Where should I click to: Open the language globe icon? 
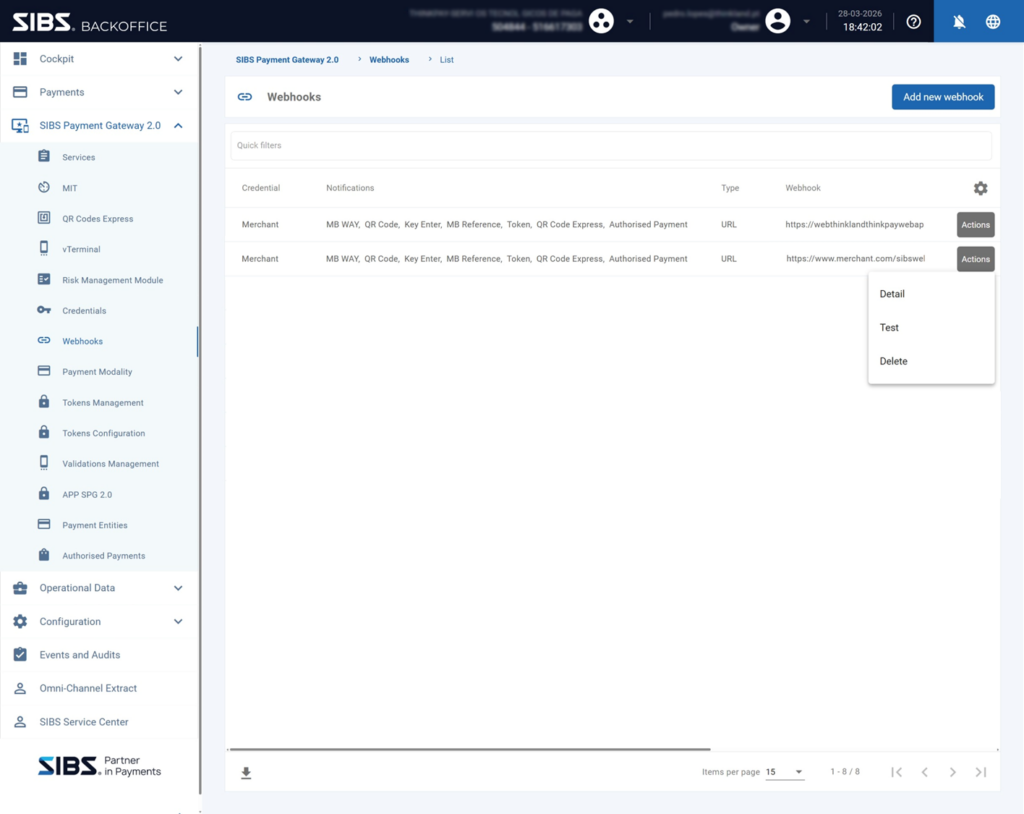[x=993, y=22]
